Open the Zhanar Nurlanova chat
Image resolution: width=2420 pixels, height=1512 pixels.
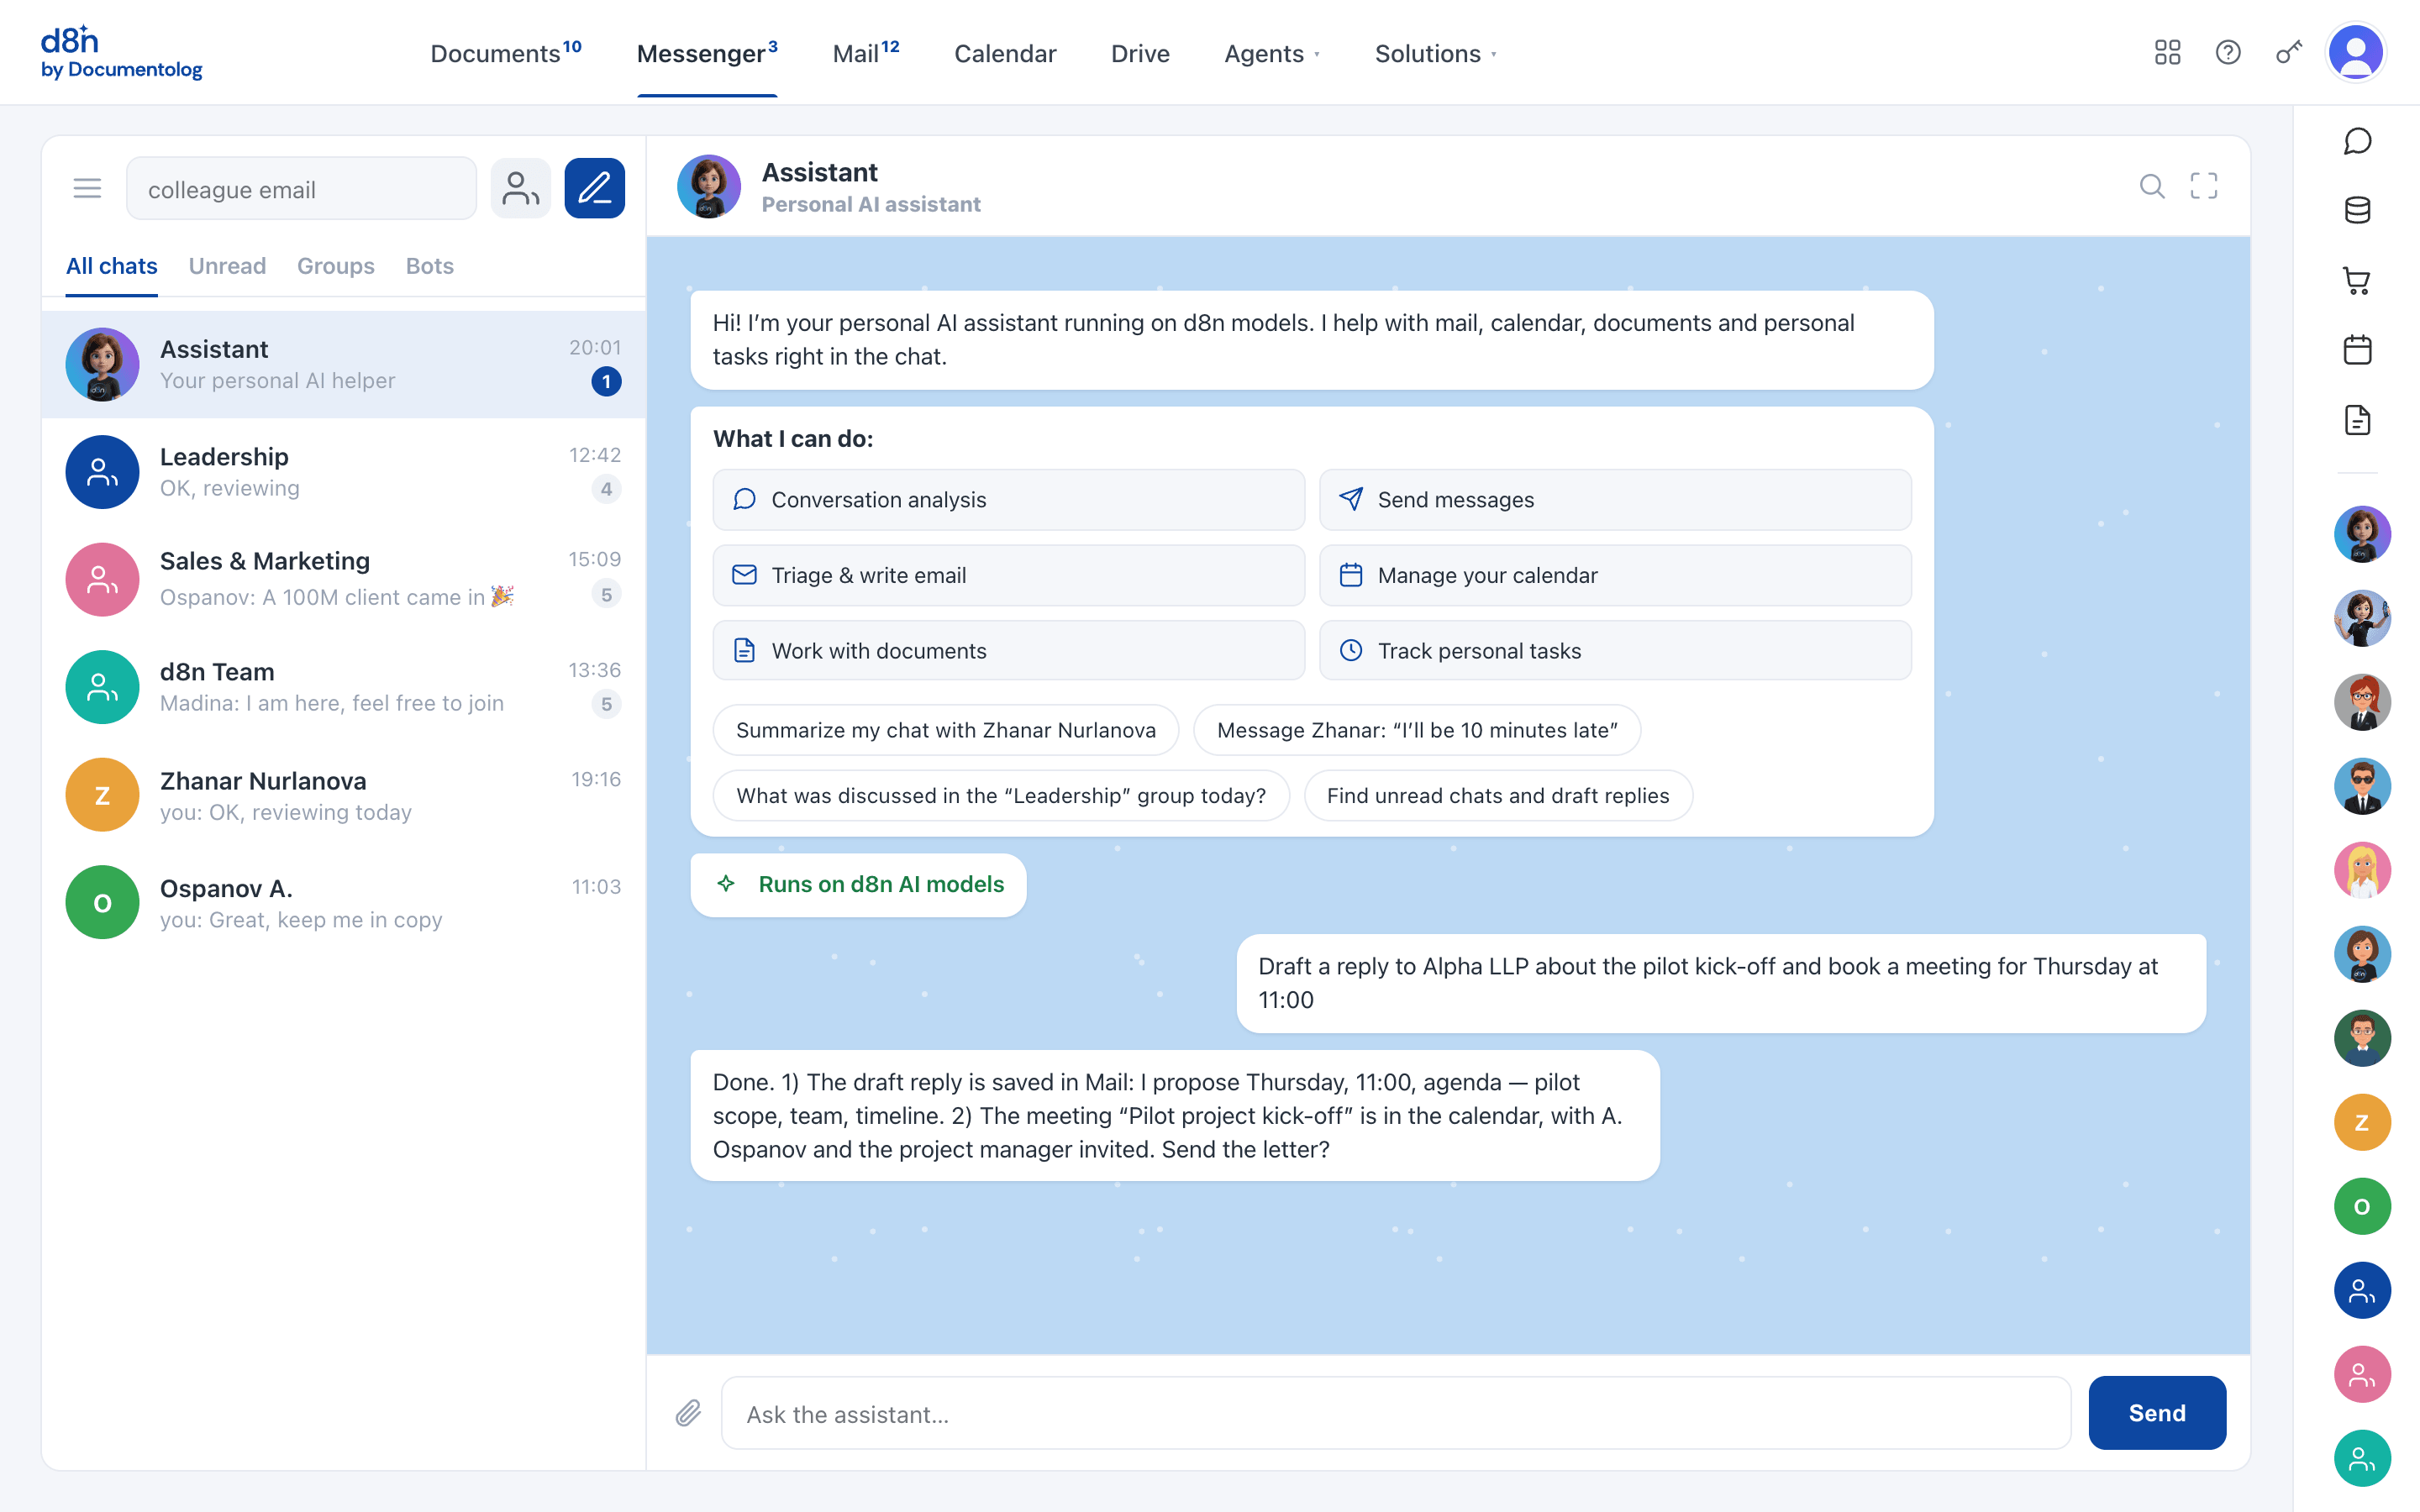343,795
